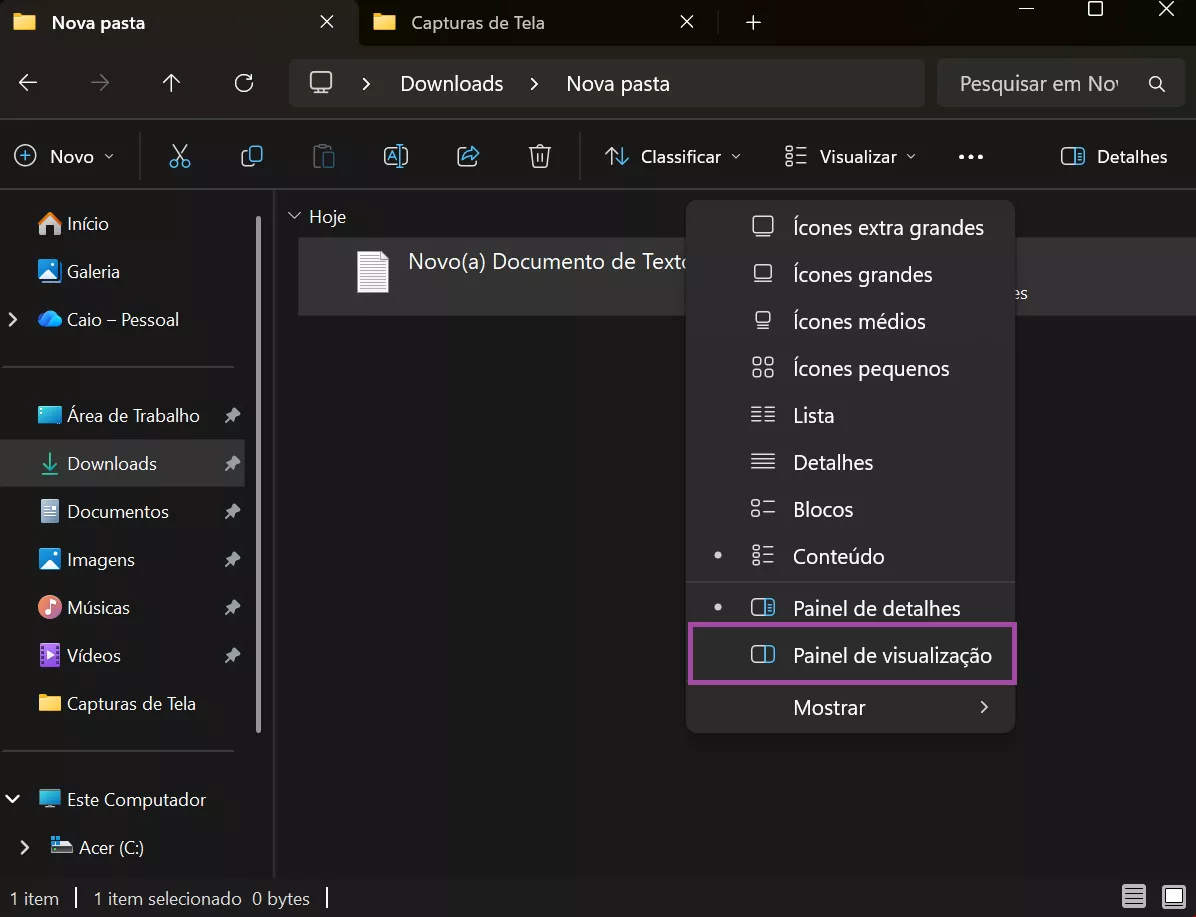Enable Painel de visualização
The width and height of the screenshot is (1196, 917).
tap(891, 655)
